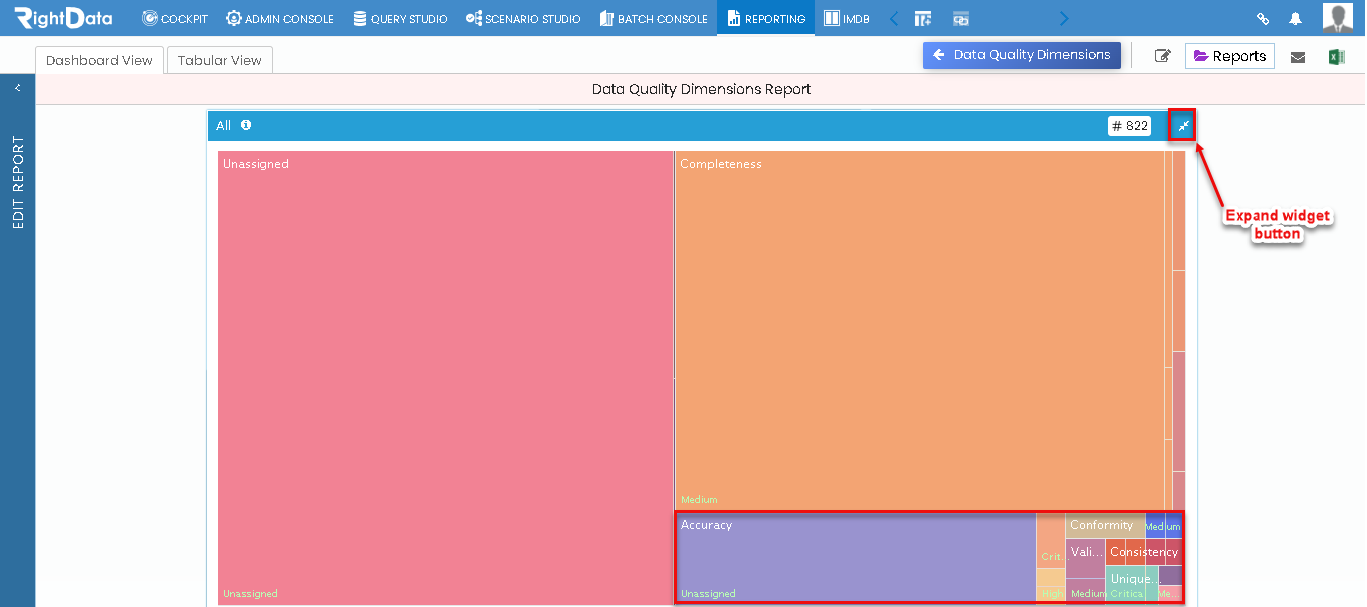Open the Reports folder button
Viewport: 1367px width, 607px height.
[1230, 56]
